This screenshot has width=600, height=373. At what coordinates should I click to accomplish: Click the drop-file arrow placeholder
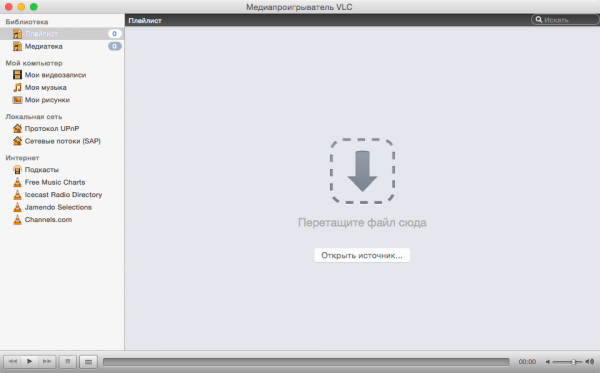[362, 171]
